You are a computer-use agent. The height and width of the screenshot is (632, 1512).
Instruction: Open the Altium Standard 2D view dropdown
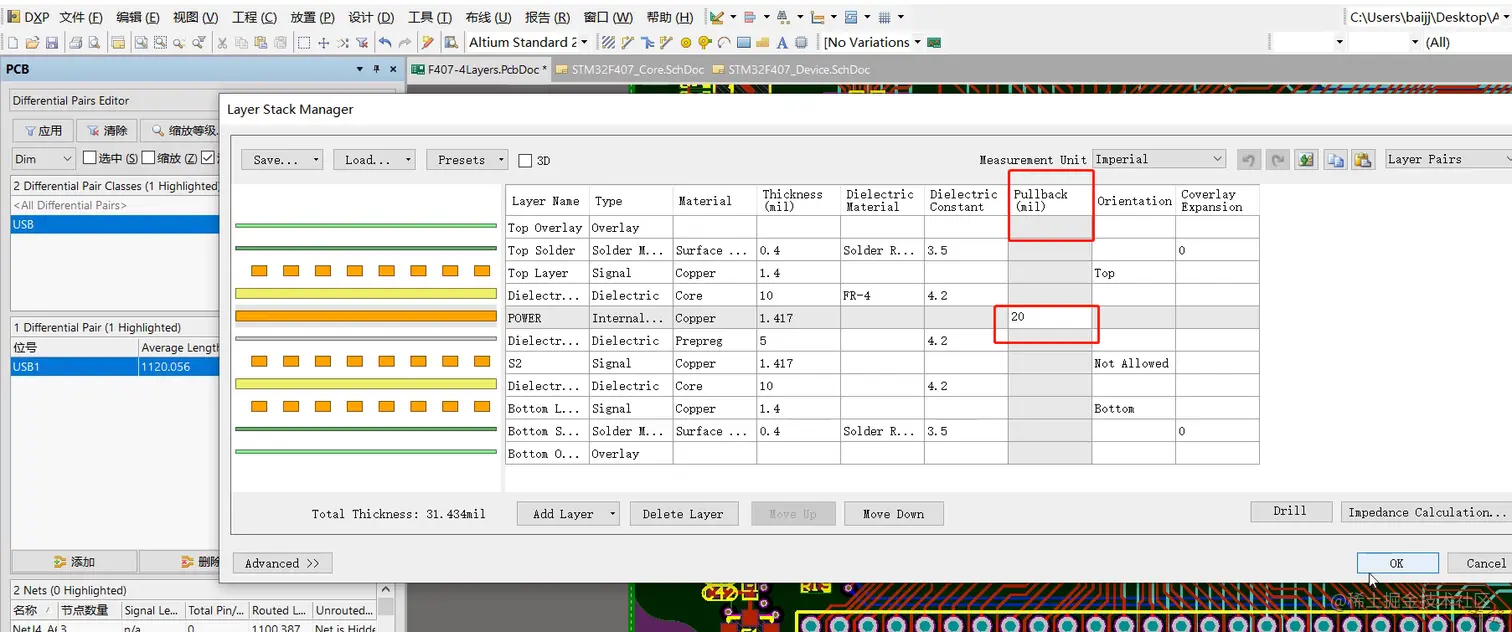(x=527, y=43)
